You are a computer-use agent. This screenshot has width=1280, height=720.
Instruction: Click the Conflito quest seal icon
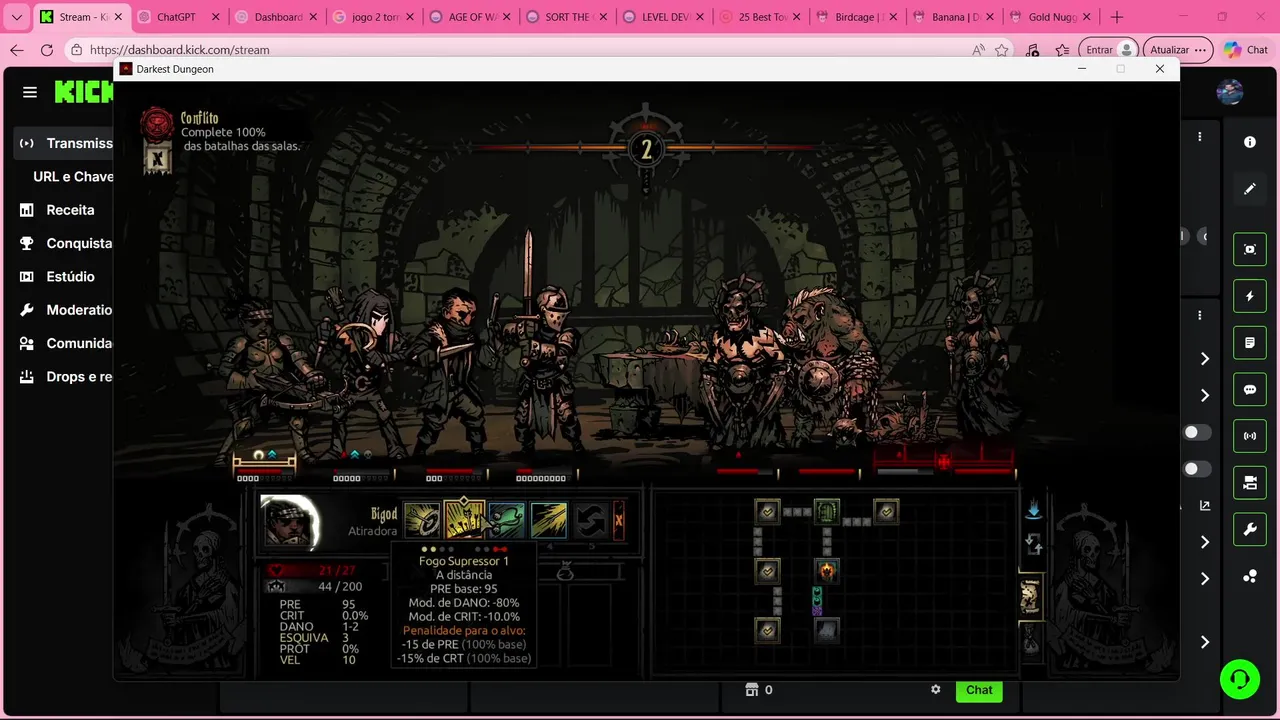click(157, 124)
